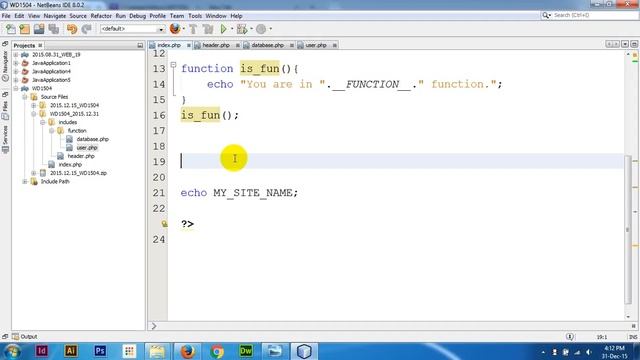Image resolution: width=640 pixels, height=360 pixels.
Task: Launch Adobe Illustrator from the taskbar
Action: coord(71,351)
